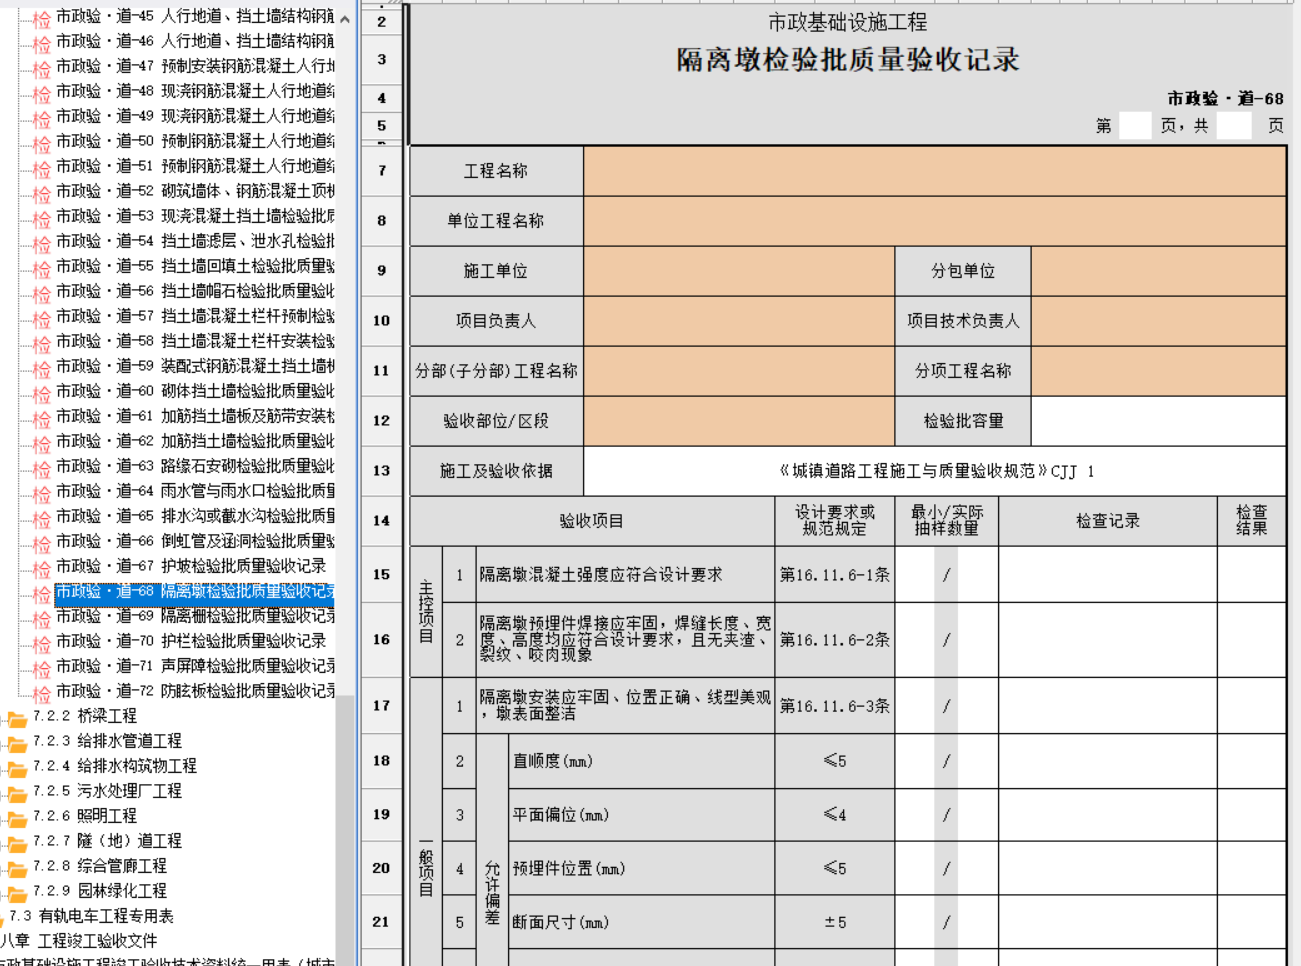
Task: Click the 检 icon beside 市政验·道-61
Action: [41, 418]
